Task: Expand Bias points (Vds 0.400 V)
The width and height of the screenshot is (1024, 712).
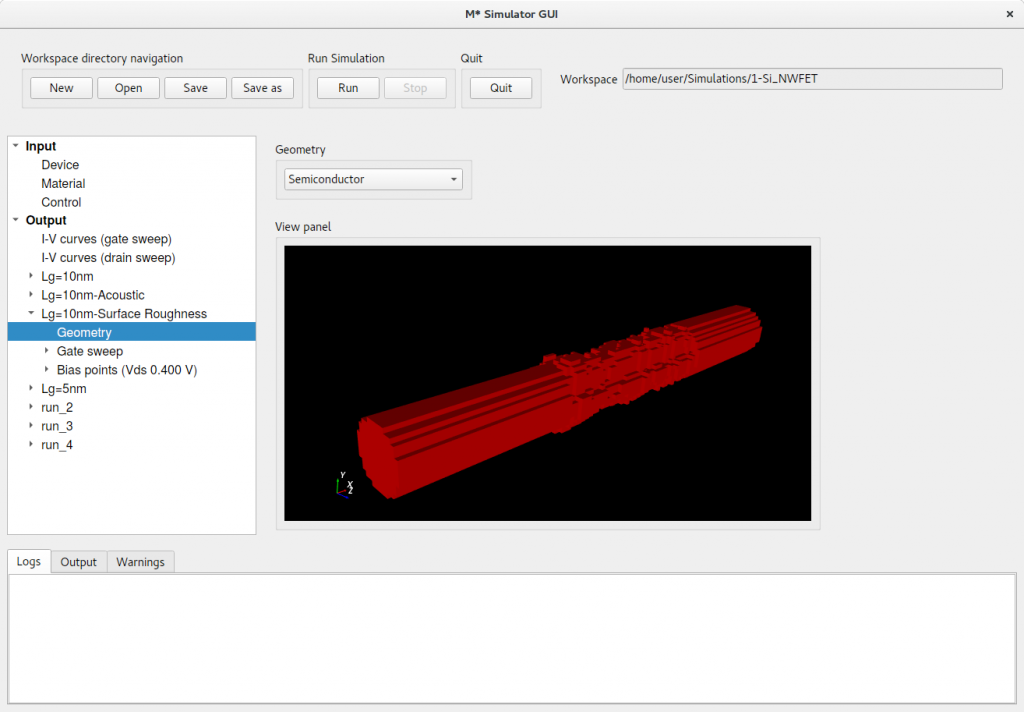Action: pos(46,370)
